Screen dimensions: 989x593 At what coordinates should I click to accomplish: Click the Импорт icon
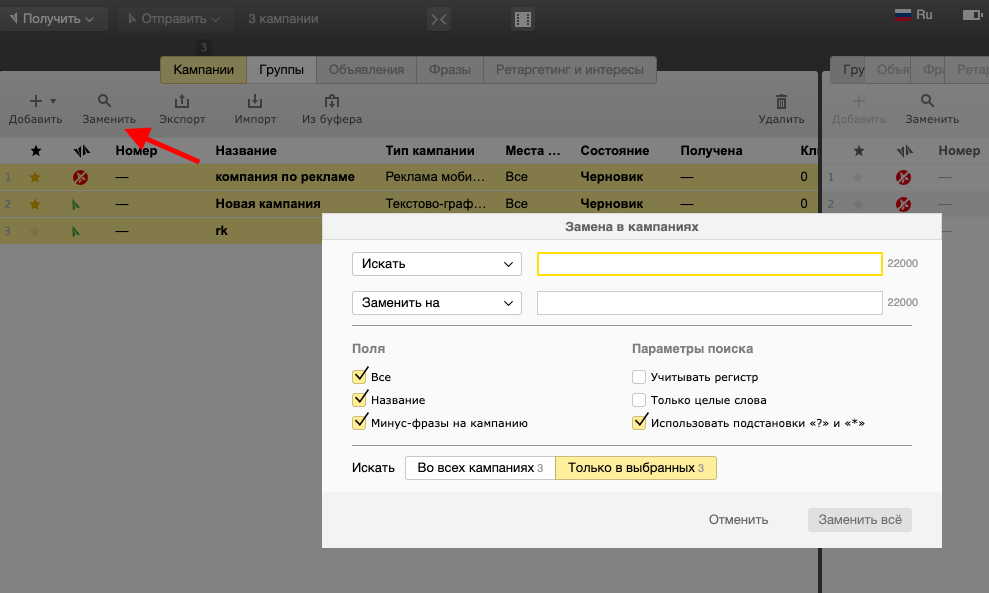click(x=255, y=101)
